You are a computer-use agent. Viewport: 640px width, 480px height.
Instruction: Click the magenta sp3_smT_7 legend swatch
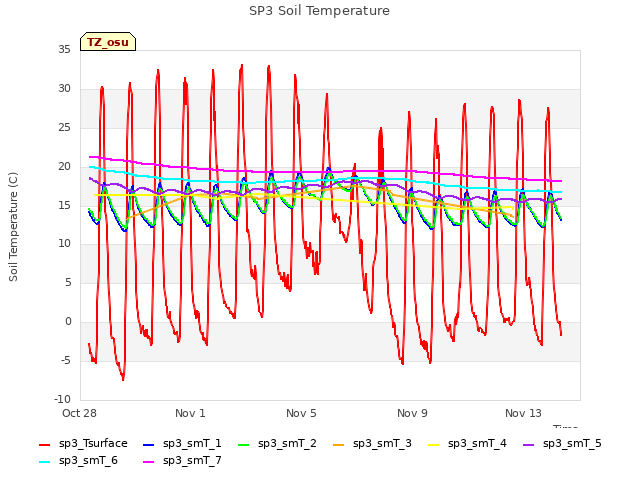[x=149, y=462]
